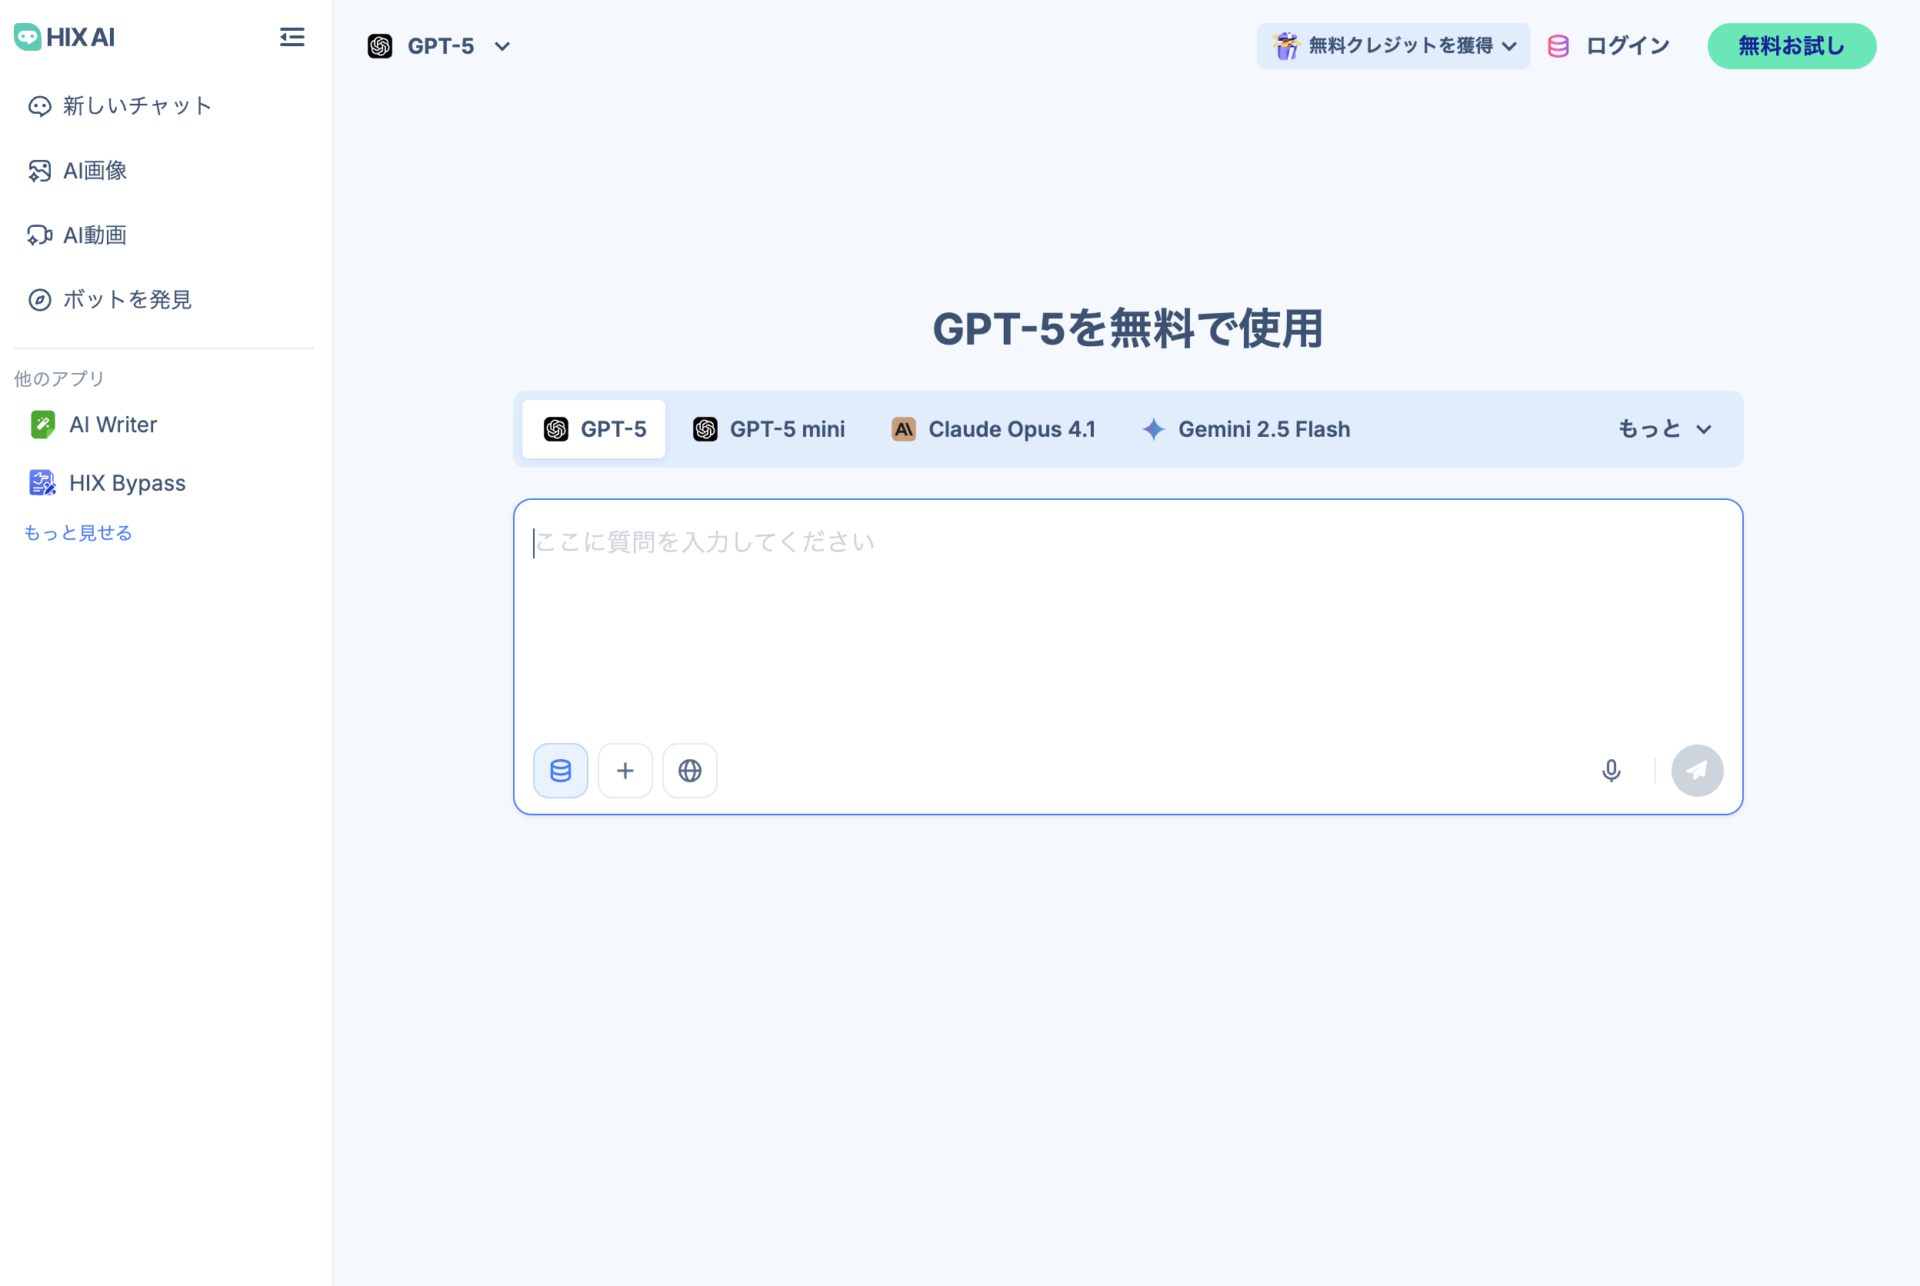The width and height of the screenshot is (1920, 1286).
Task: Toggle web search with the globe icon
Action: click(x=689, y=770)
